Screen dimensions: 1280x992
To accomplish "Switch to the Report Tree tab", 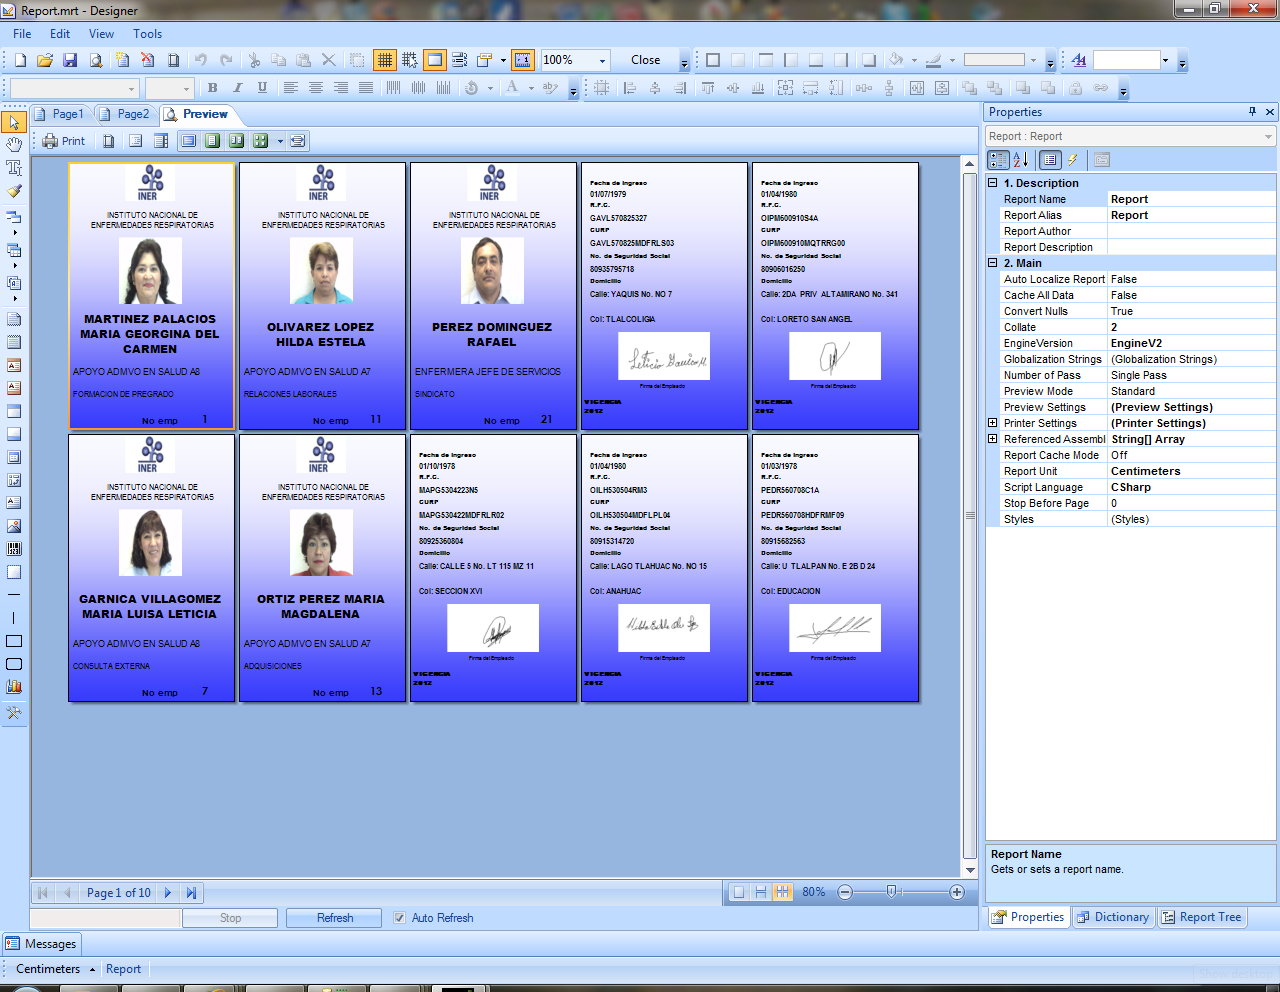I will coord(1201,917).
